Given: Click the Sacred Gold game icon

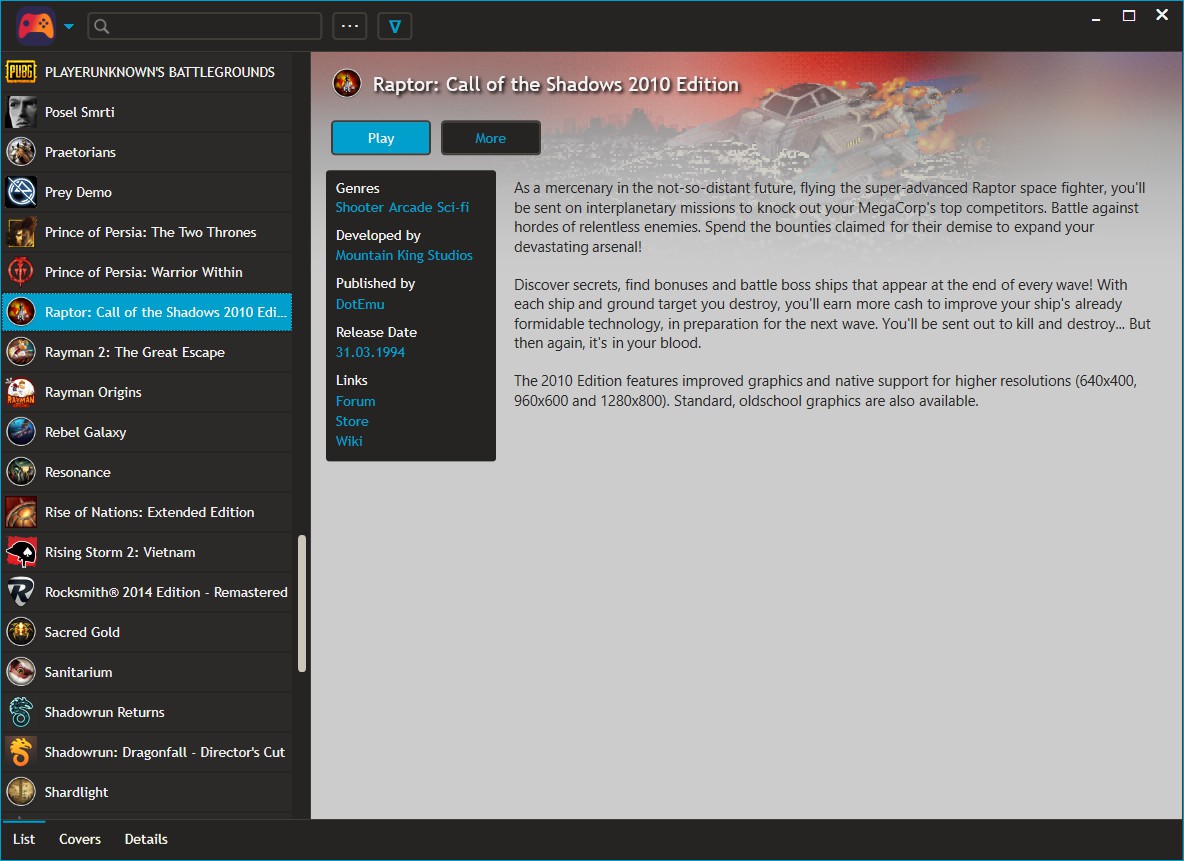Looking at the screenshot, I should tap(20, 632).
